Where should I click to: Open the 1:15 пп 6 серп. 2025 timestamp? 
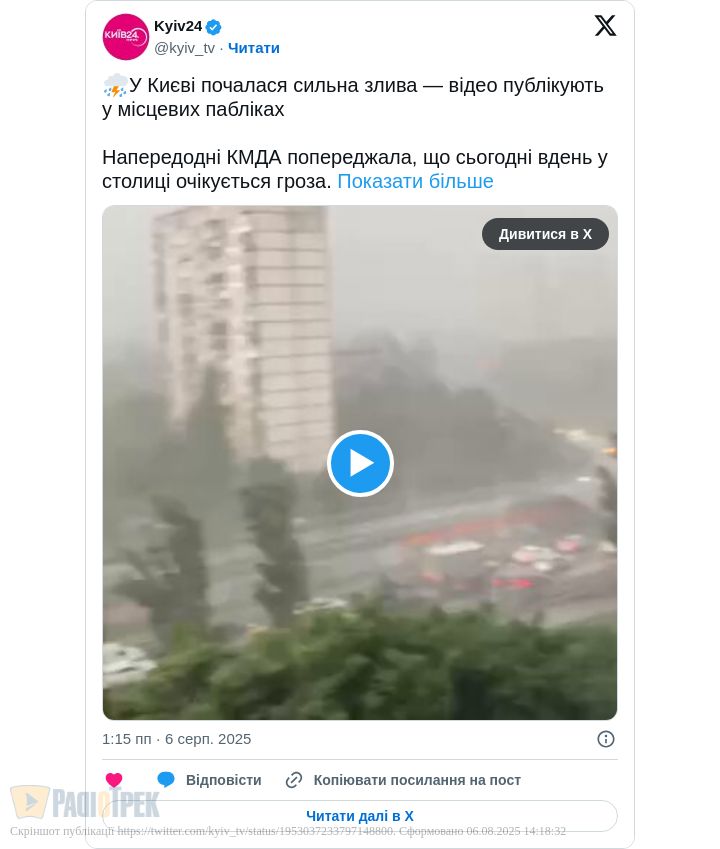pyautogui.click(x=176, y=739)
